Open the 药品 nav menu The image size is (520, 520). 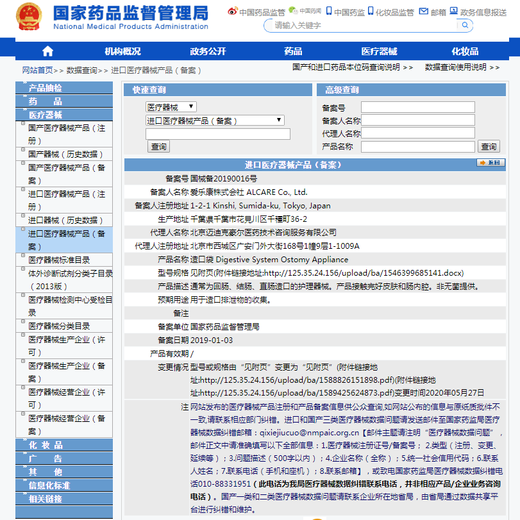tap(293, 51)
